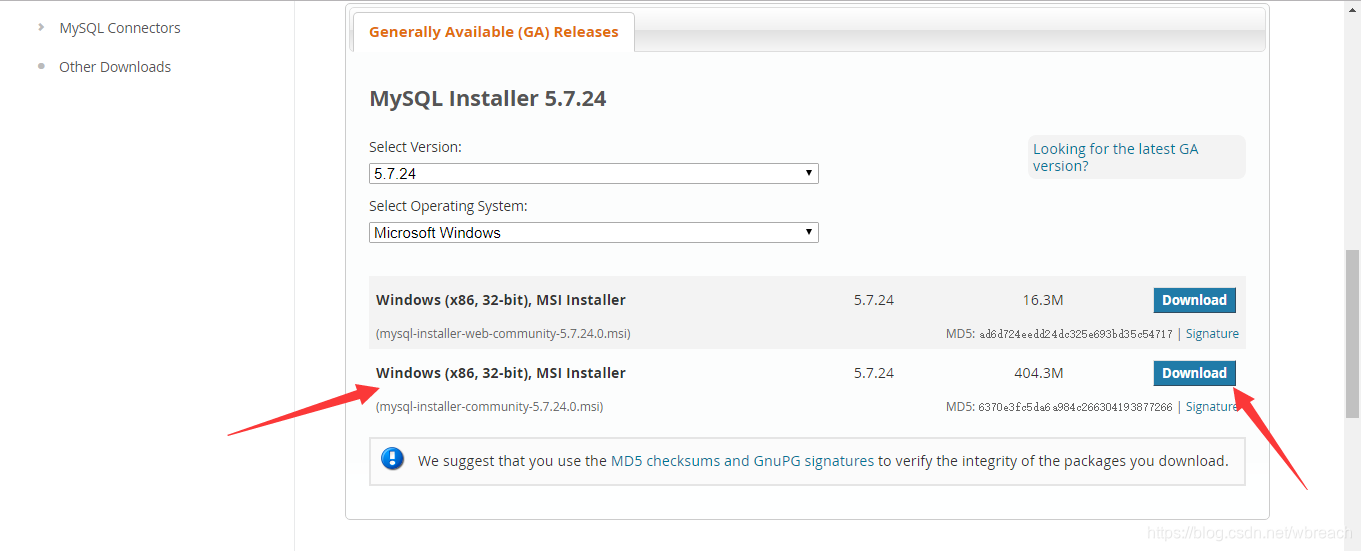The image size is (1361, 551).
Task: Open Other Downloads in sidebar
Action: click(x=115, y=67)
